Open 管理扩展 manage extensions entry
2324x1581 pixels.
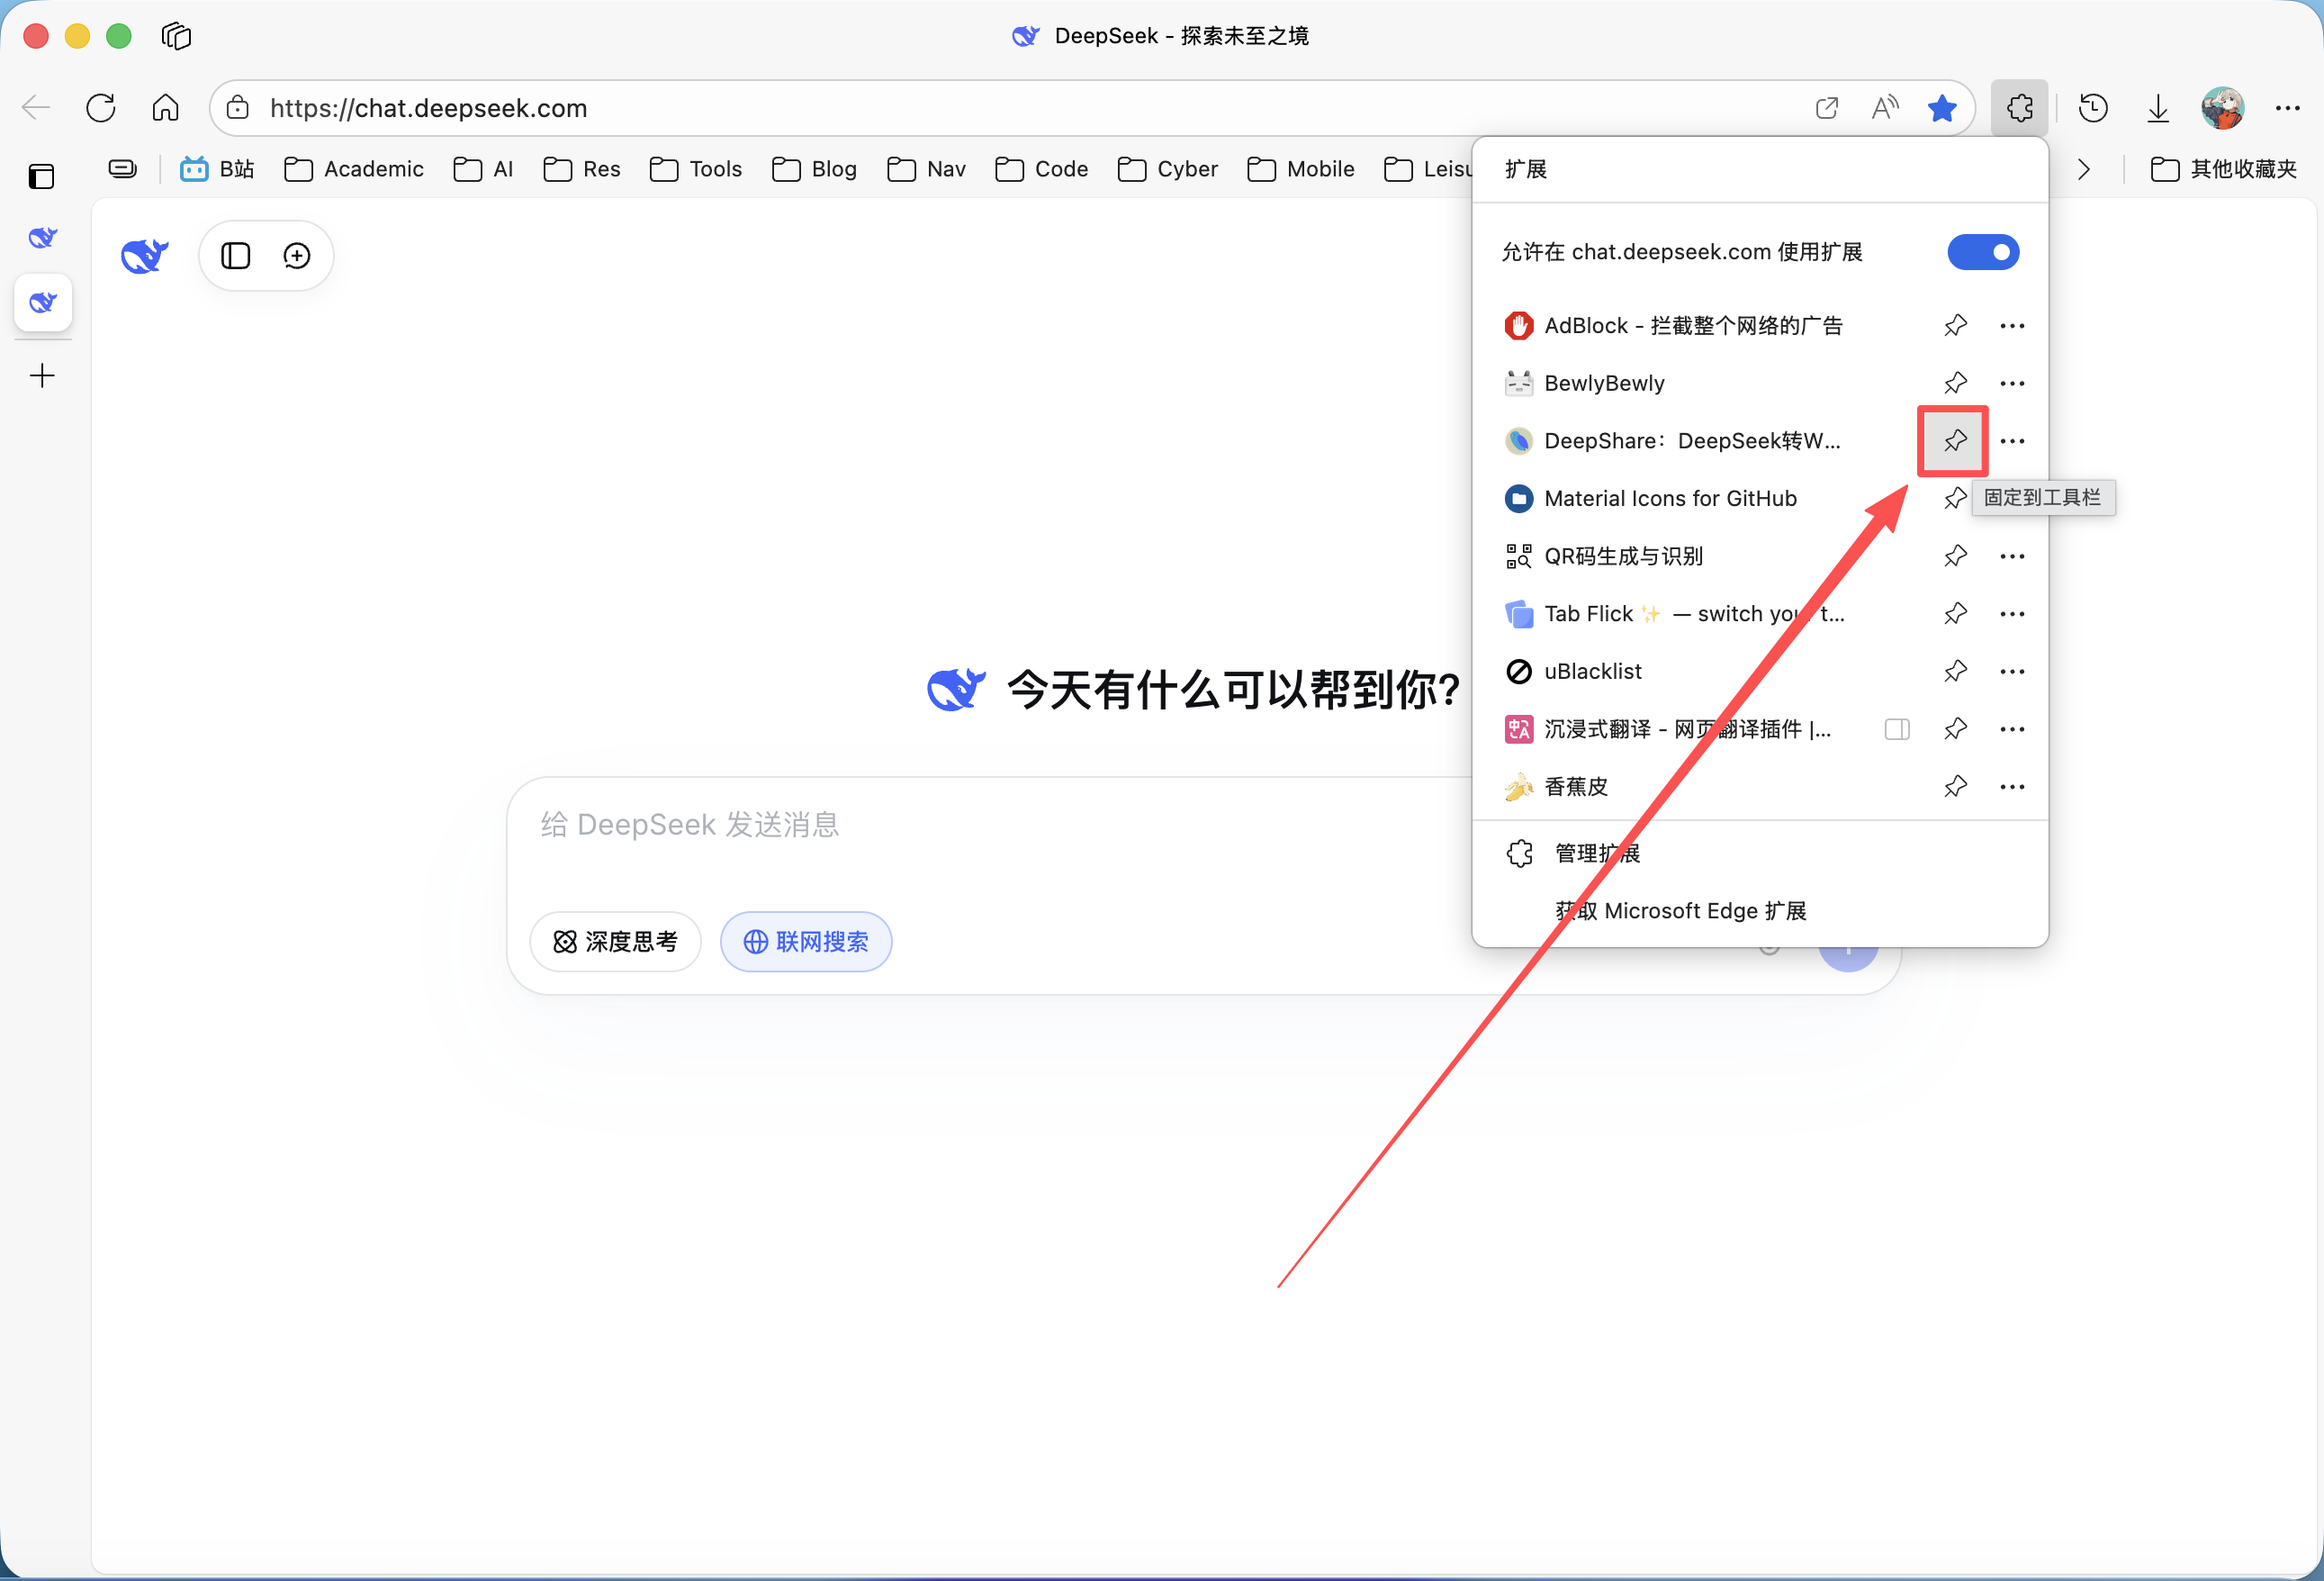pos(1597,853)
